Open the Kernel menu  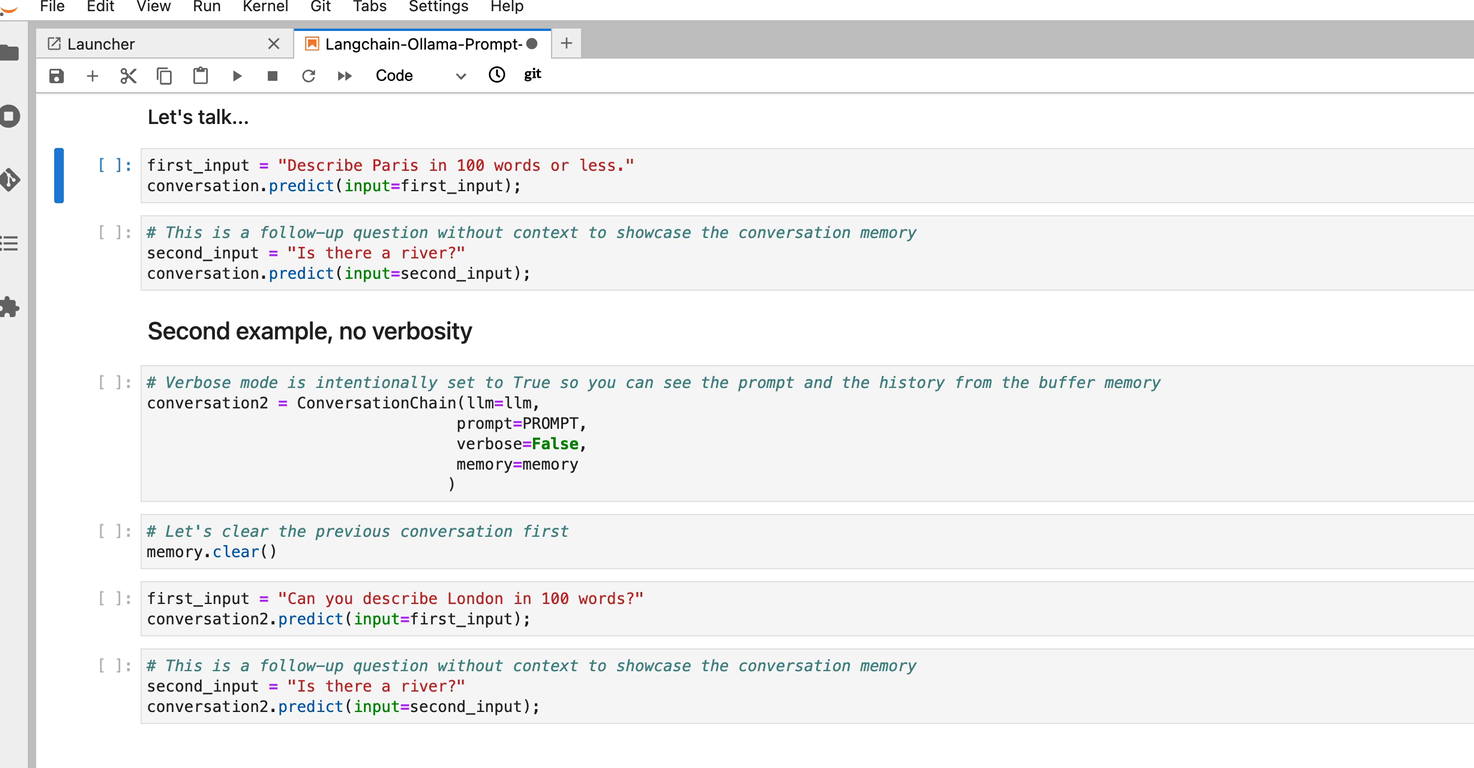pyautogui.click(x=265, y=7)
